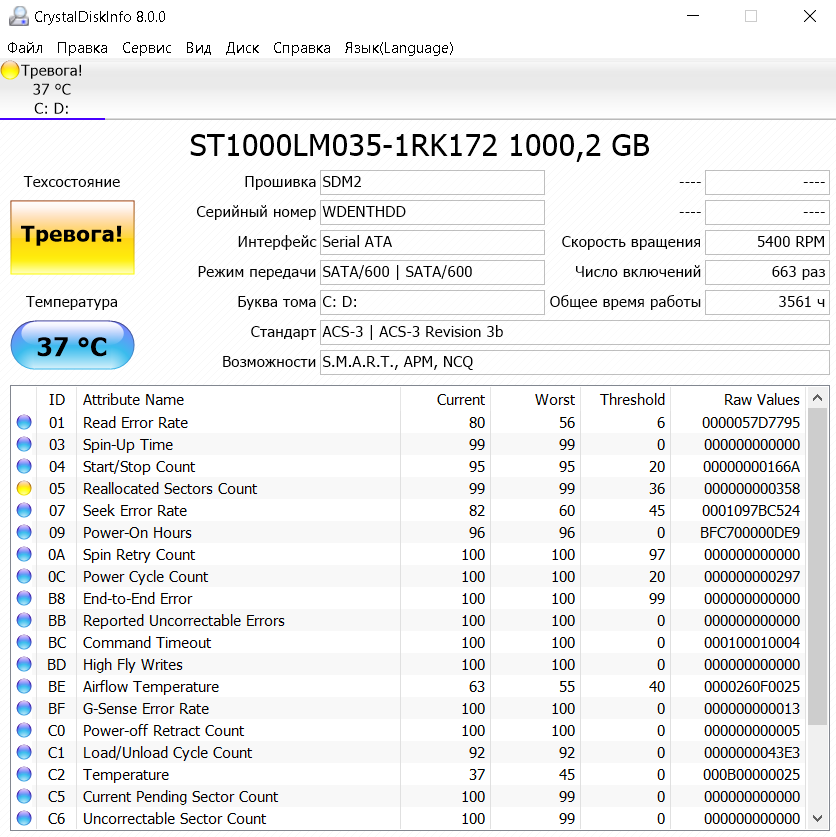Click the yellow Тревога! health status button

[x=72, y=236]
